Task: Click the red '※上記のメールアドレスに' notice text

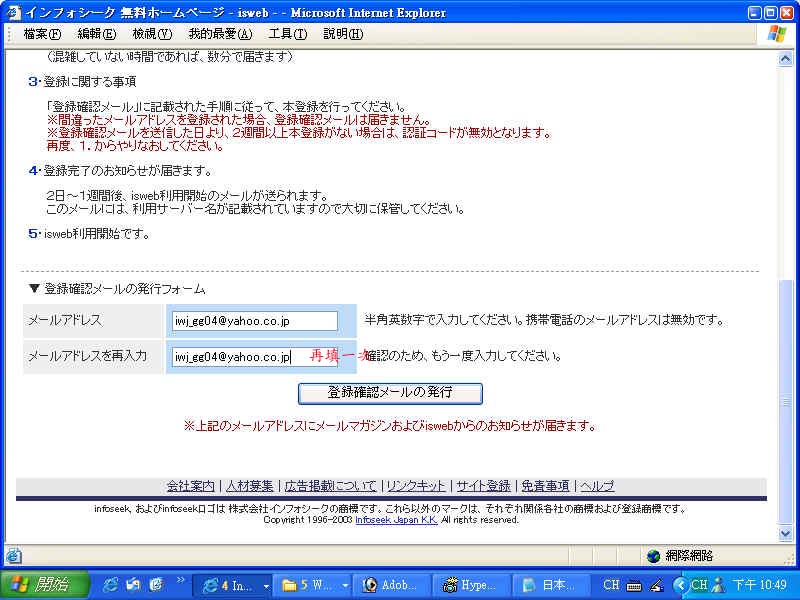Action: coord(390,426)
